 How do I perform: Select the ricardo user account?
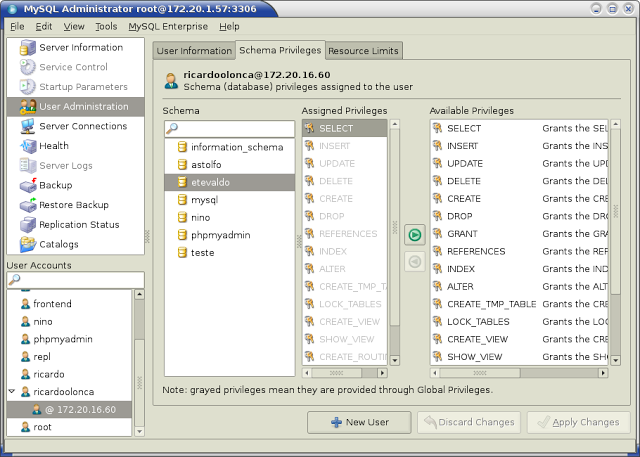click(x=69, y=374)
